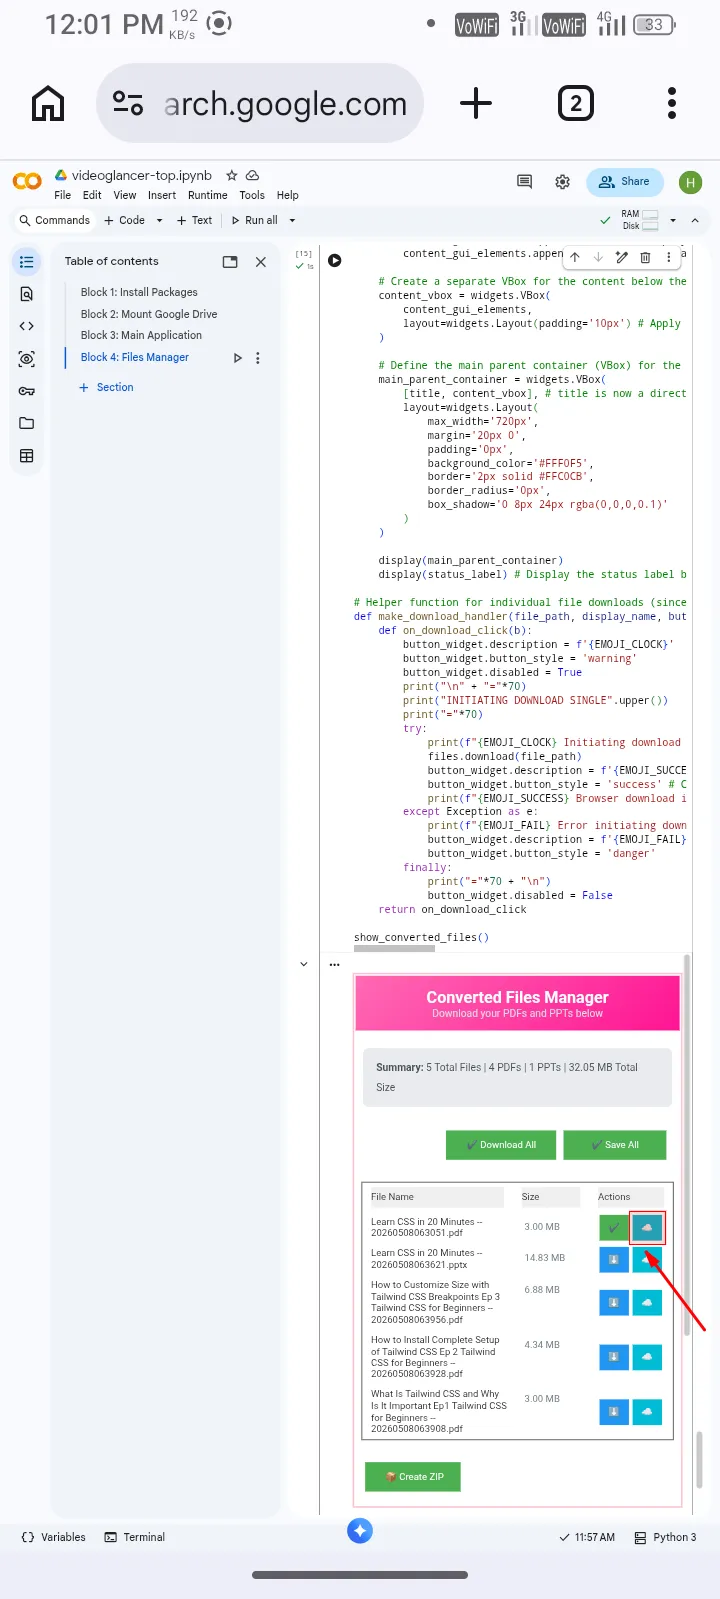Open the Edit menu
720x1599 pixels.
[x=92, y=195]
